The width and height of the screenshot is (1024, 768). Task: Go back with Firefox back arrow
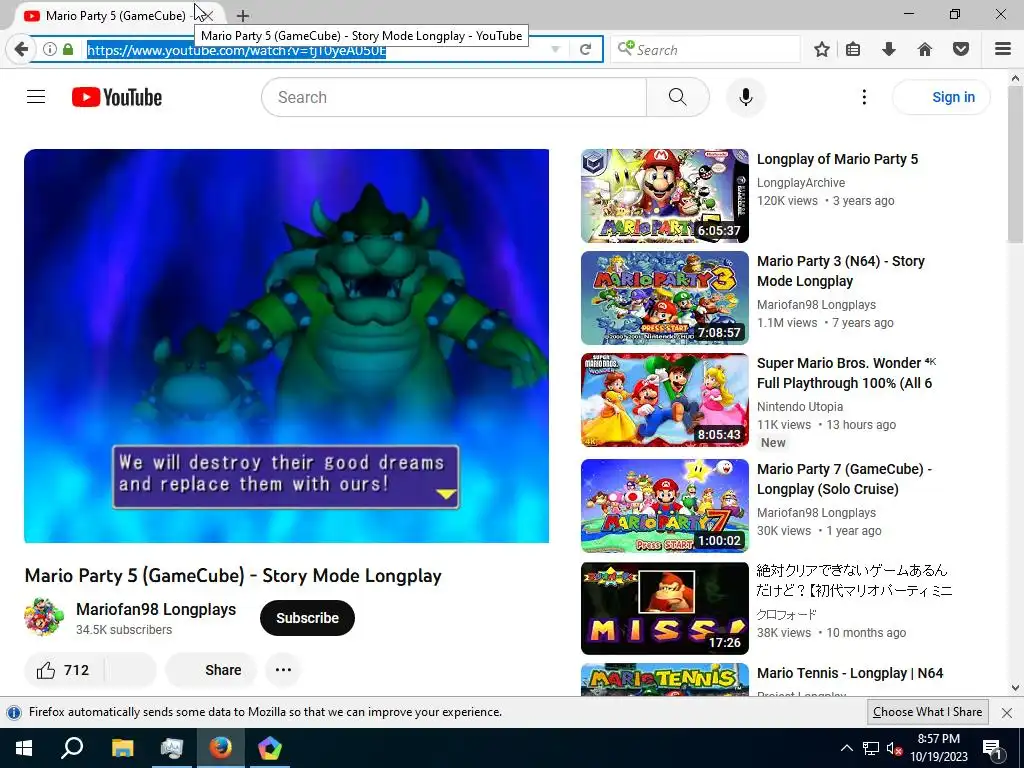pos(21,49)
